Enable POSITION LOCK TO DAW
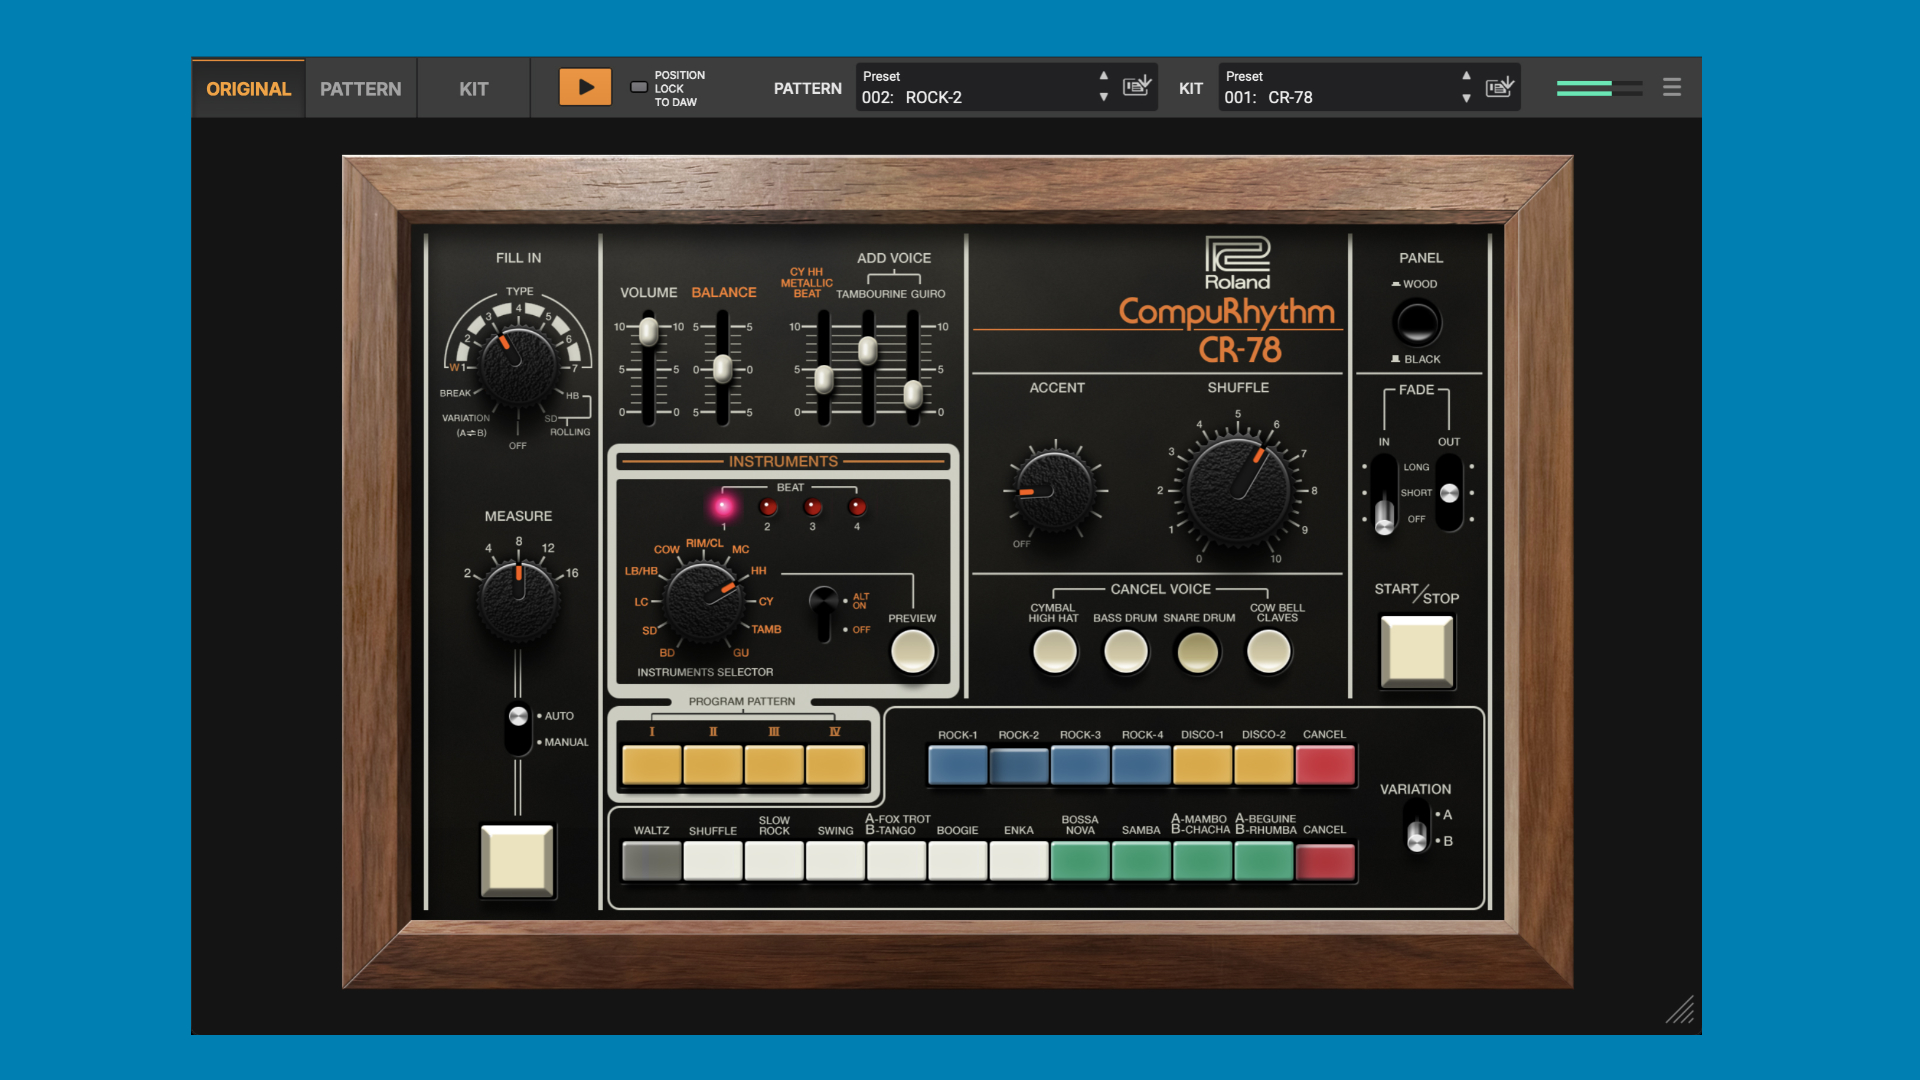 (637, 86)
